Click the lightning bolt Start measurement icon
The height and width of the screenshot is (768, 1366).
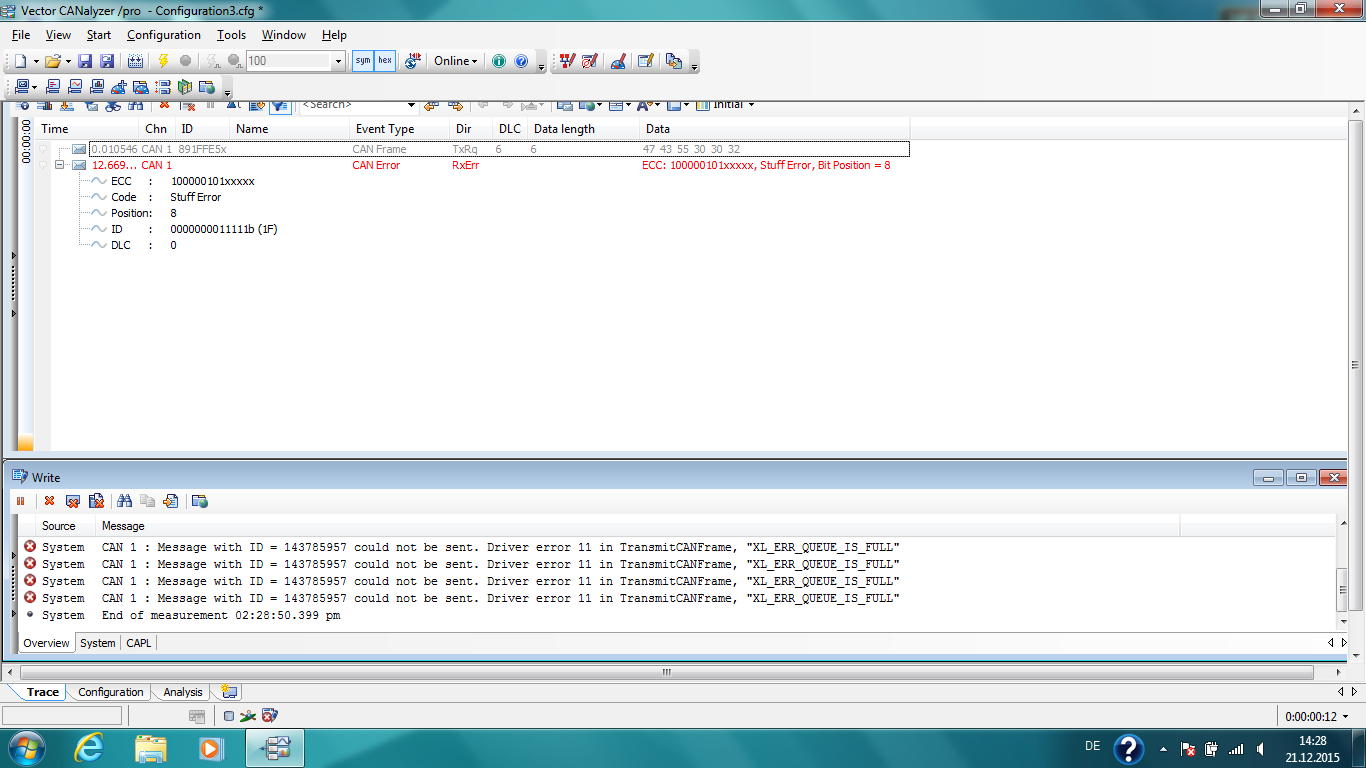coord(163,61)
